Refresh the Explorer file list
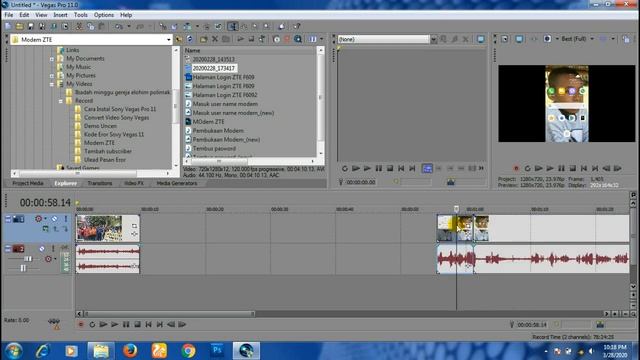The height and width of the screenshot is (360, 640). (x=190, y=39)
